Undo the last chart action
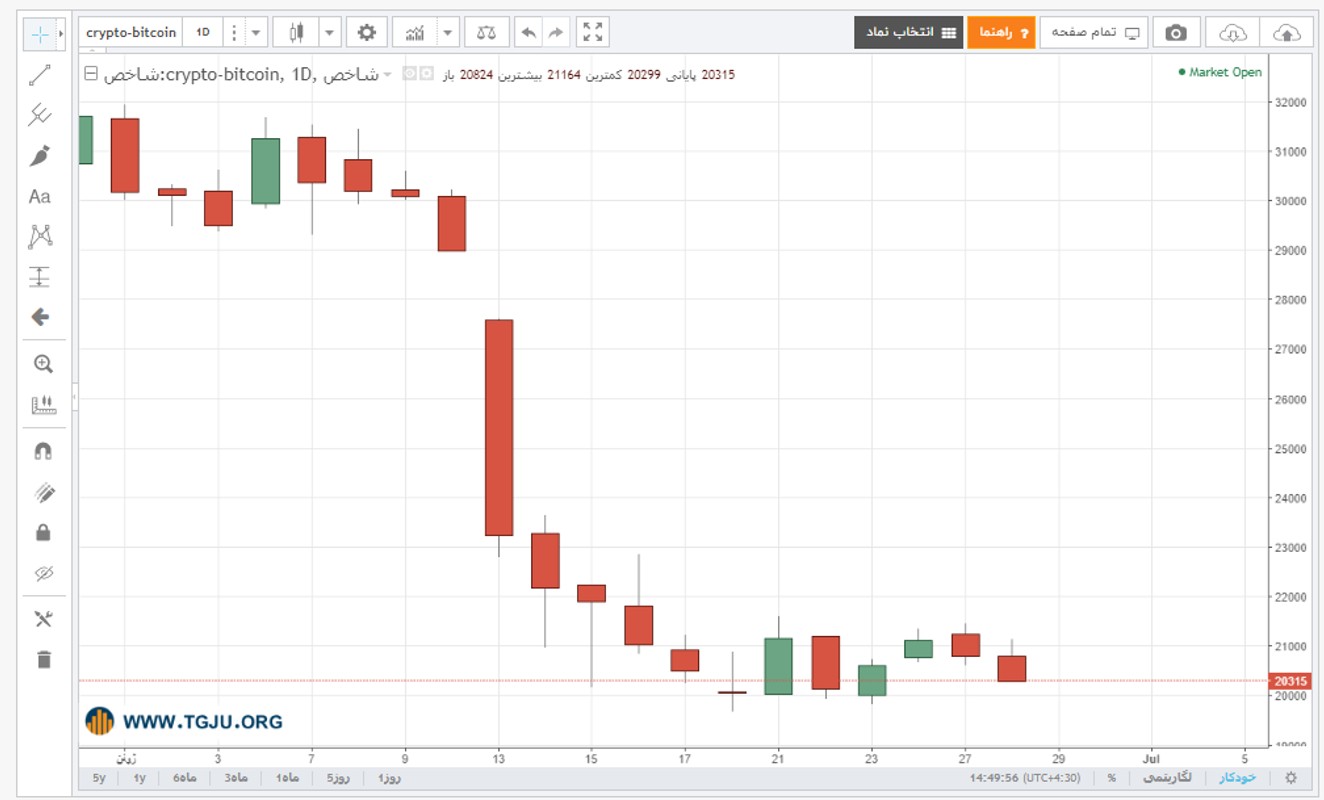Screen dimensions: 1324x800 [x=529, y=33]
